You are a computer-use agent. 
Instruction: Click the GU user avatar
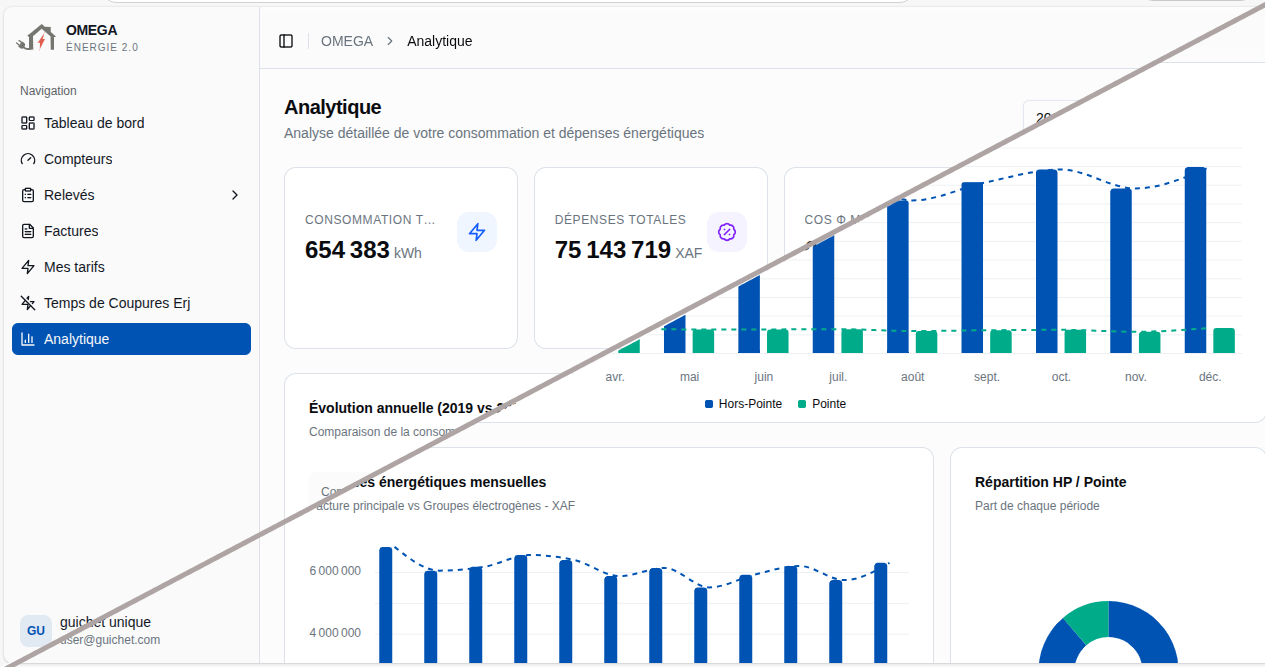click(36, 631)
